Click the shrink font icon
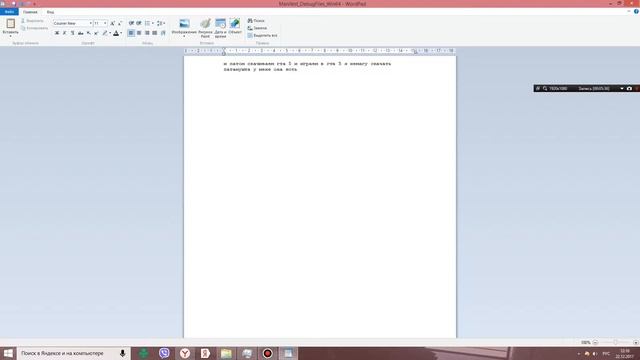The height and width of the screenshot is (360, 640). click(x=120, y=23)
